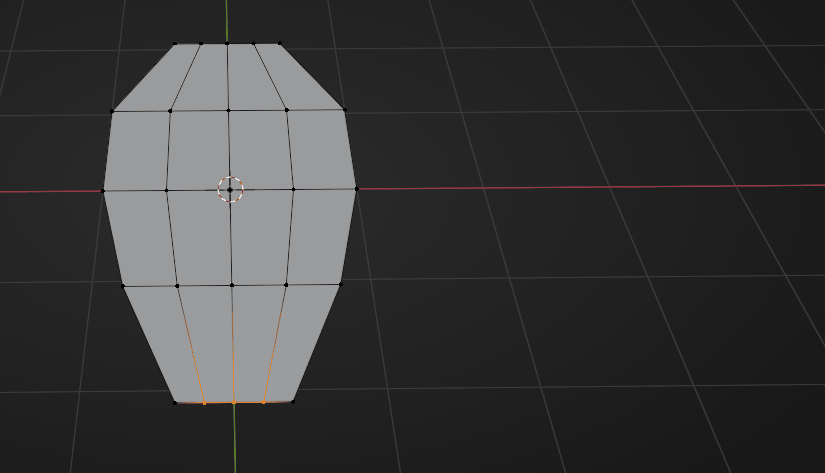
Task: Click the left end vertex of the fourth row
Action: coord(123,286)
